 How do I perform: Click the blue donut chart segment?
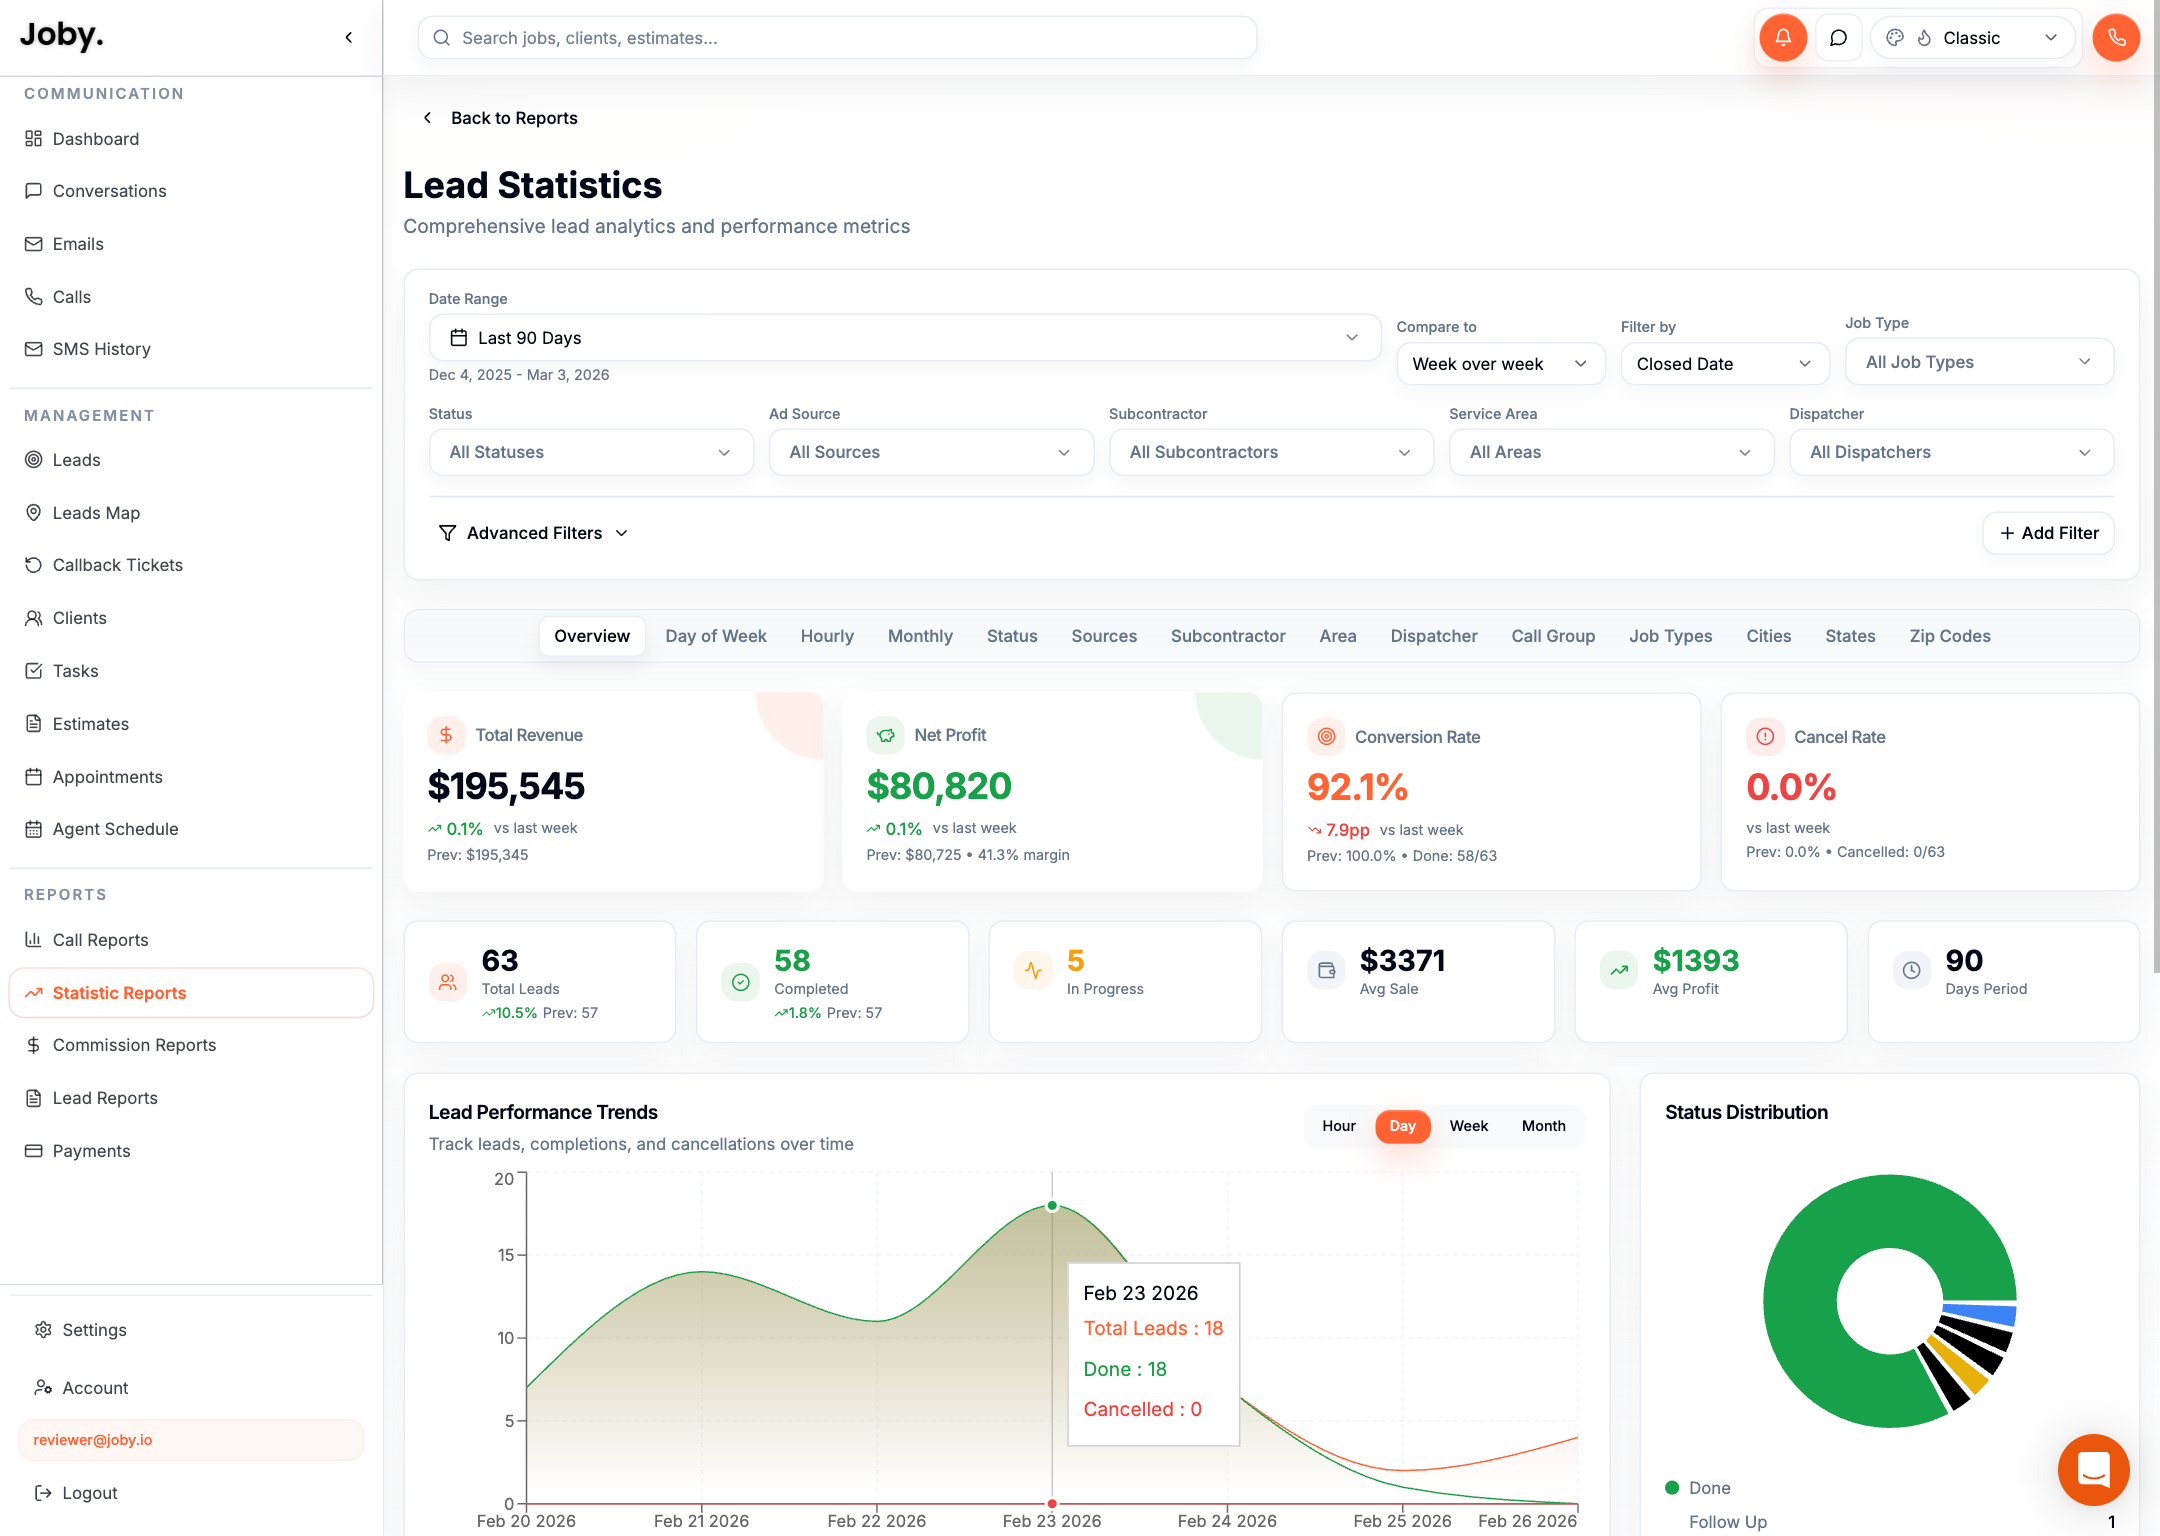coord(1979,1313)
